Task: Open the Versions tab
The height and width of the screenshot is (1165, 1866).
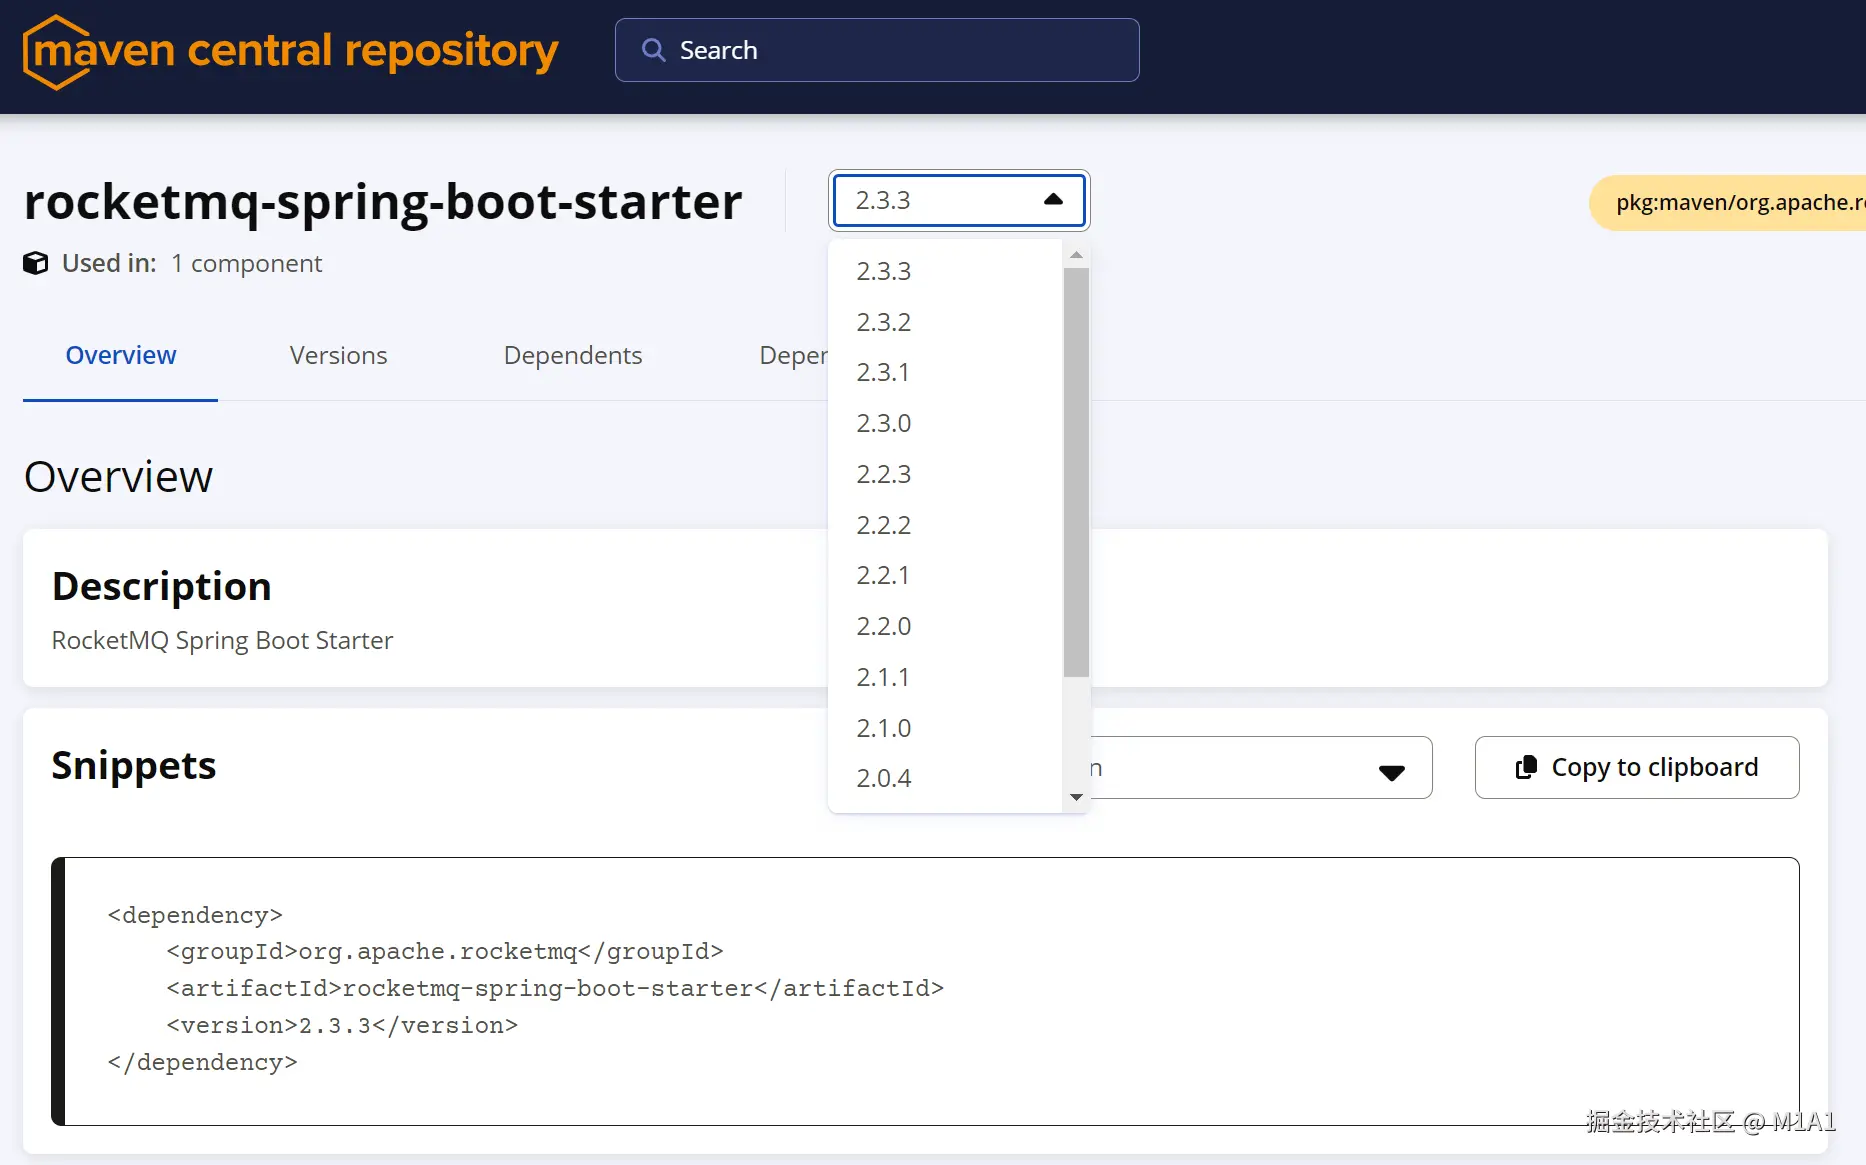Action: pos(338,355)
